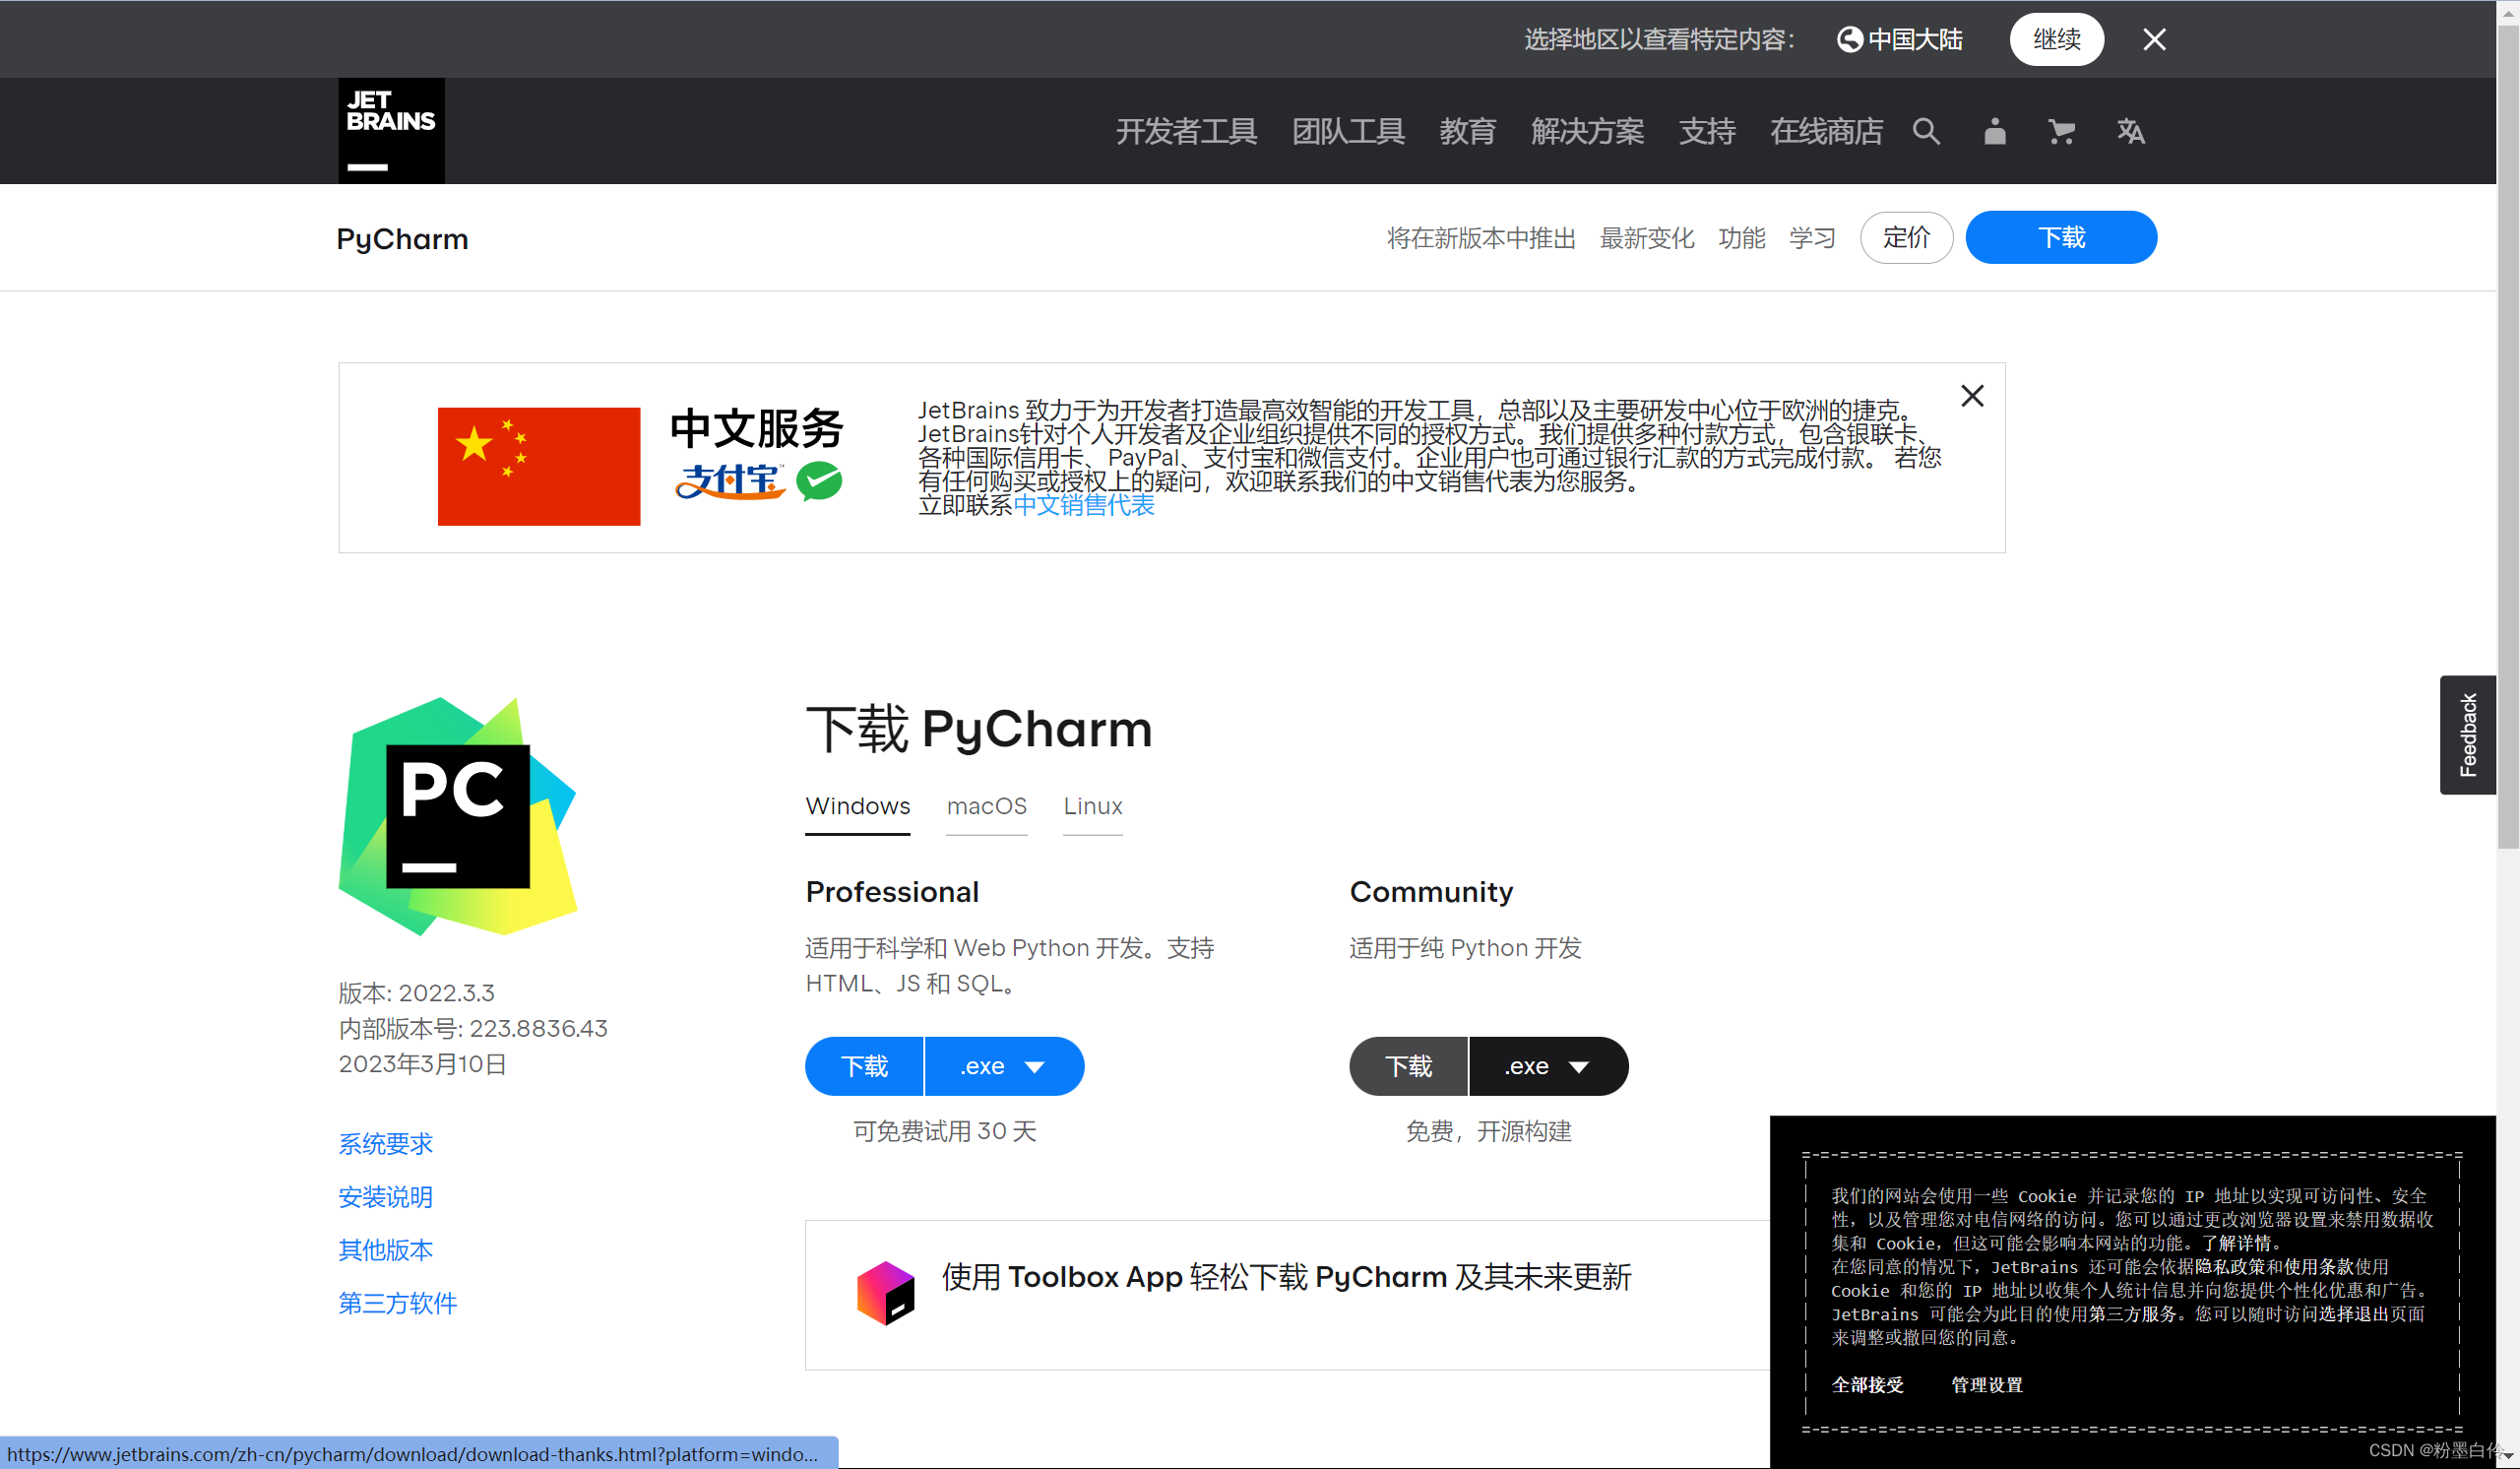This screenshot has width=2520, height=1469.
Task: Open the 第三方软件 link
Action: click(397, 1303)
